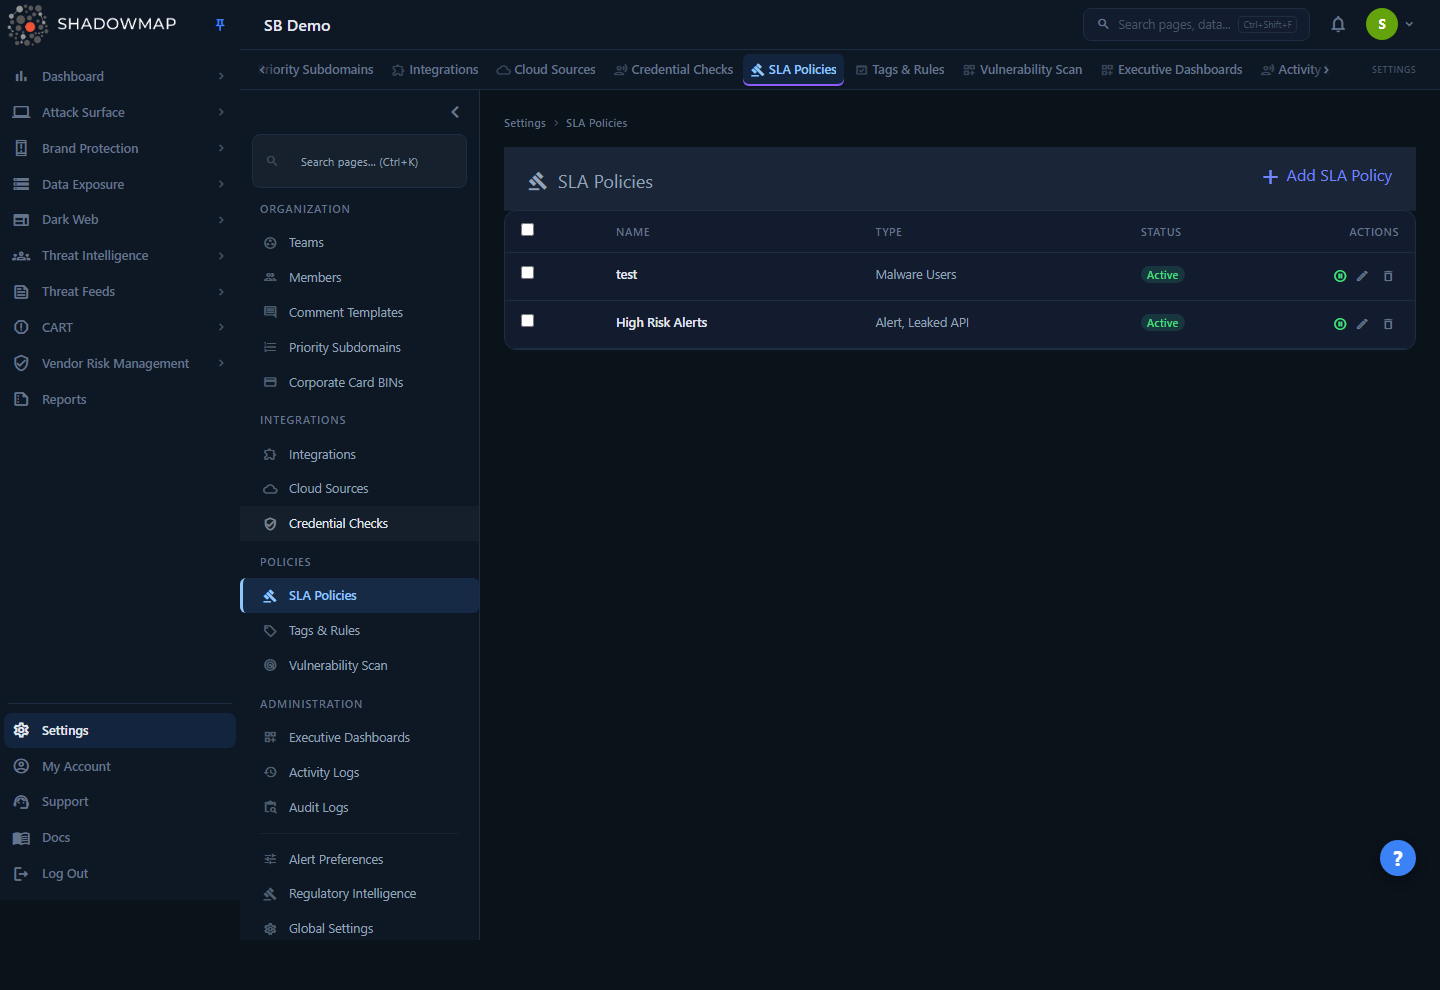The width and height of the screenshot is (1440, 990).
Task: Click the Active status badge for test
Action: pos(1162,275)
